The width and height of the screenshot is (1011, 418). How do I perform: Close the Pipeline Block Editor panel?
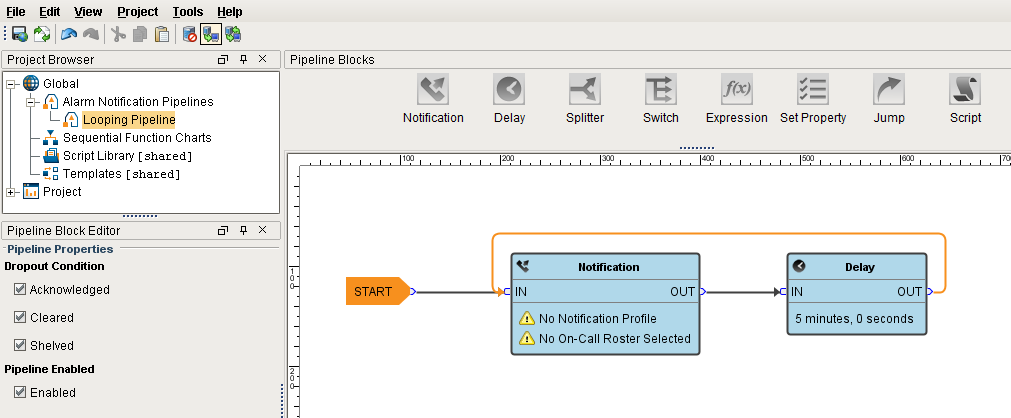point(262,230)
